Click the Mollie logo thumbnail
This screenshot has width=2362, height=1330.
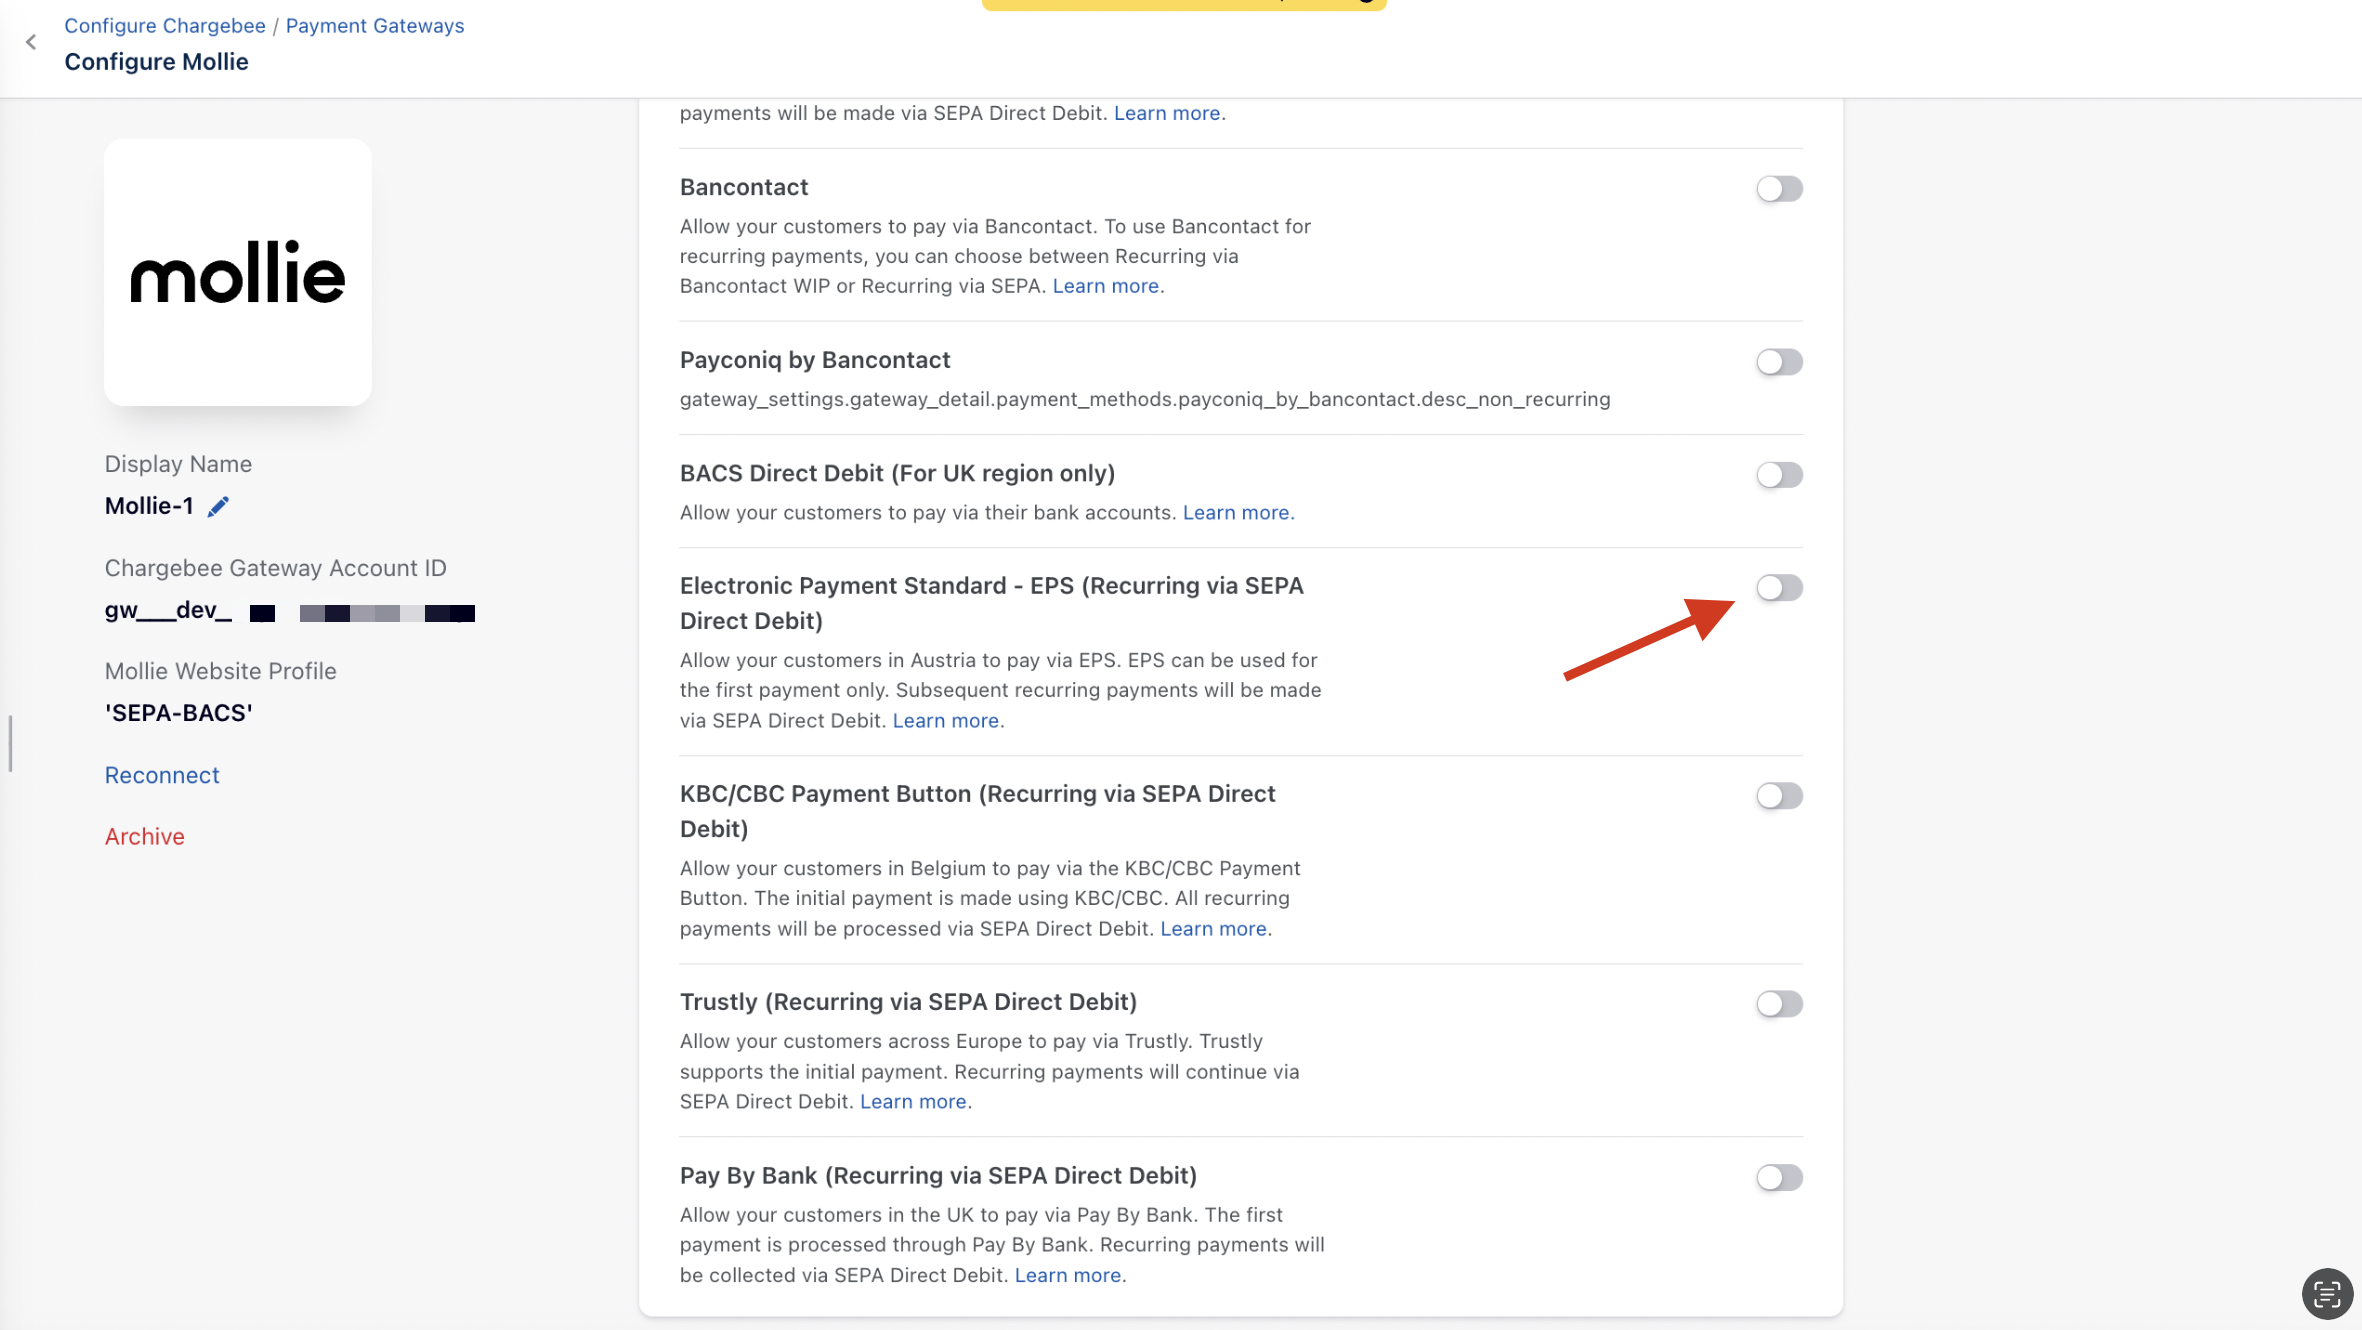click(238, 272)
